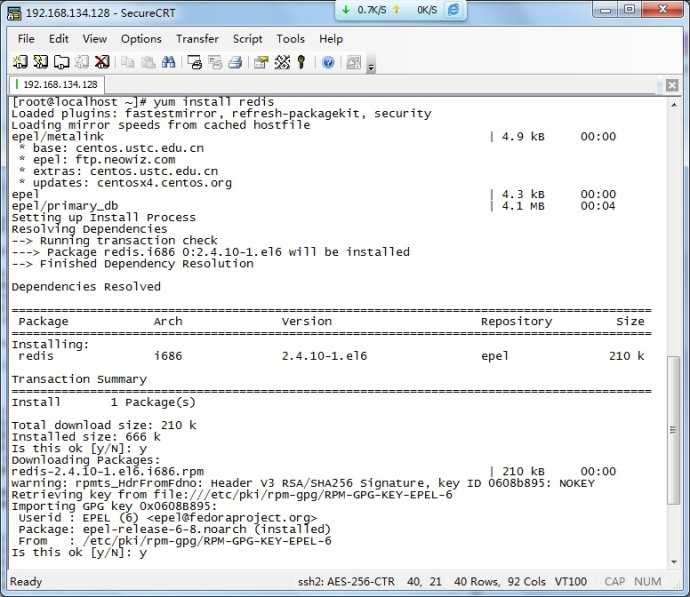This screenshot has height=597, width=690.
Task: Click the terminal scrollbar up arrow
Action: [674, 104]
